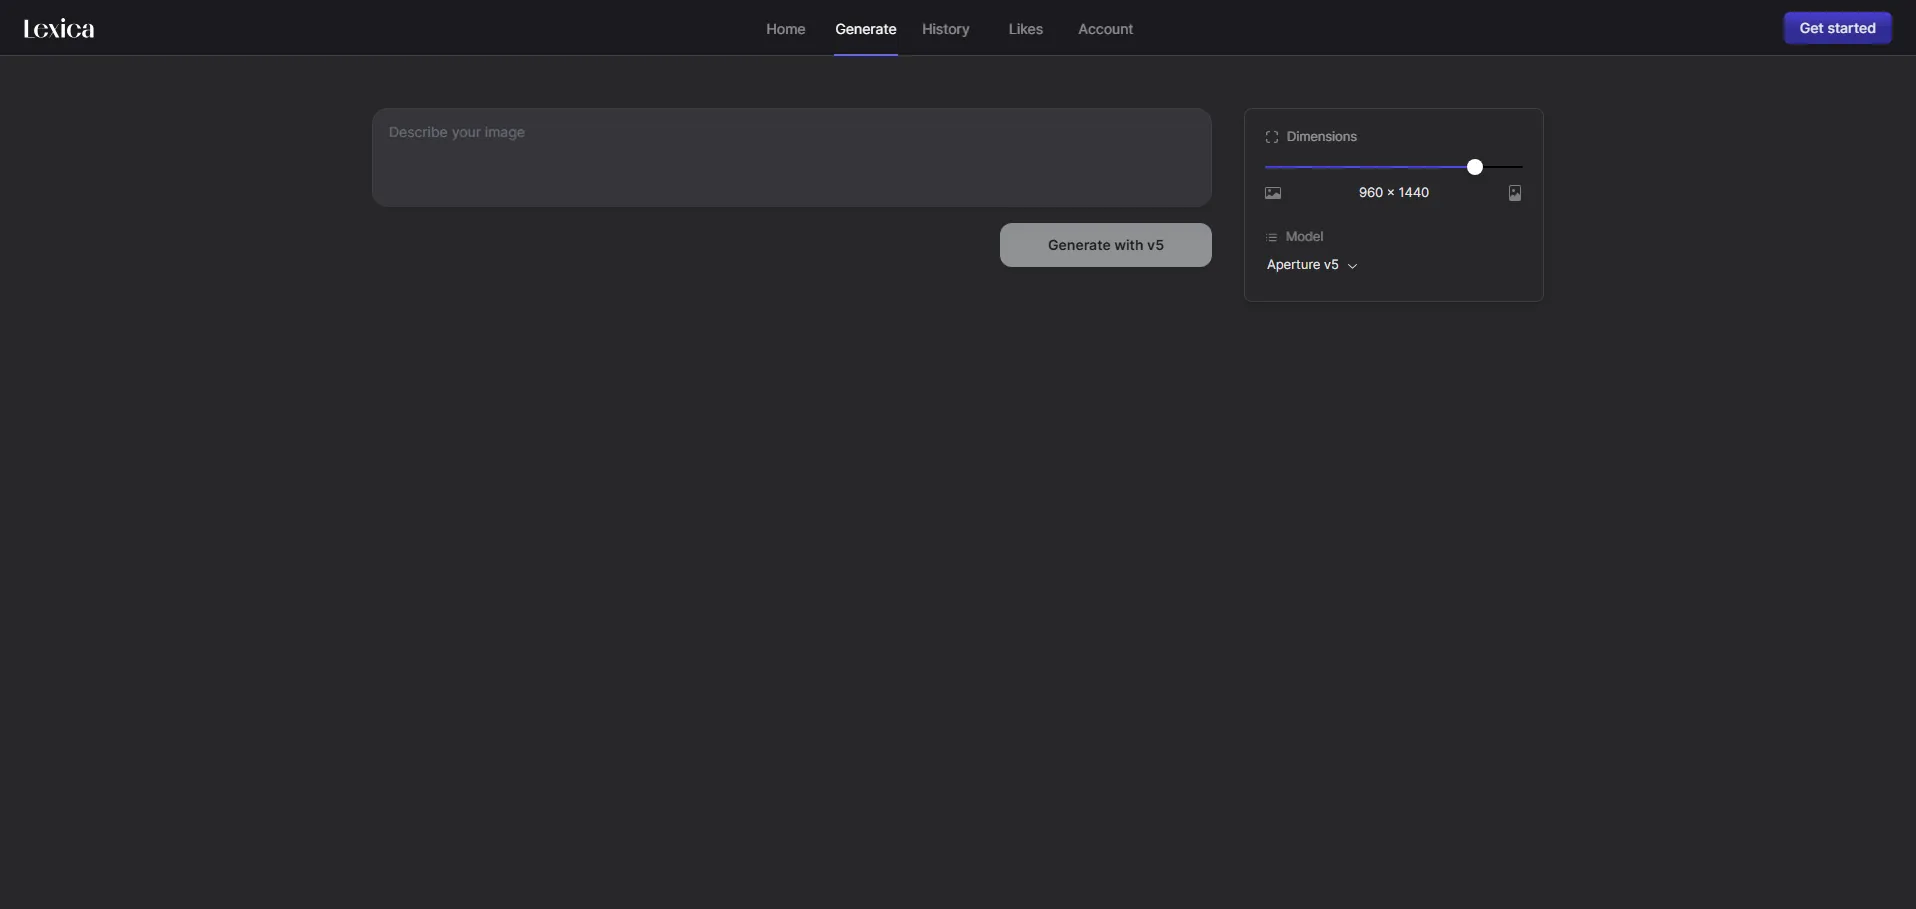Click the Lexica logo
The height and width of the screenshot is (909, 1916).
(x=59, y=29)
